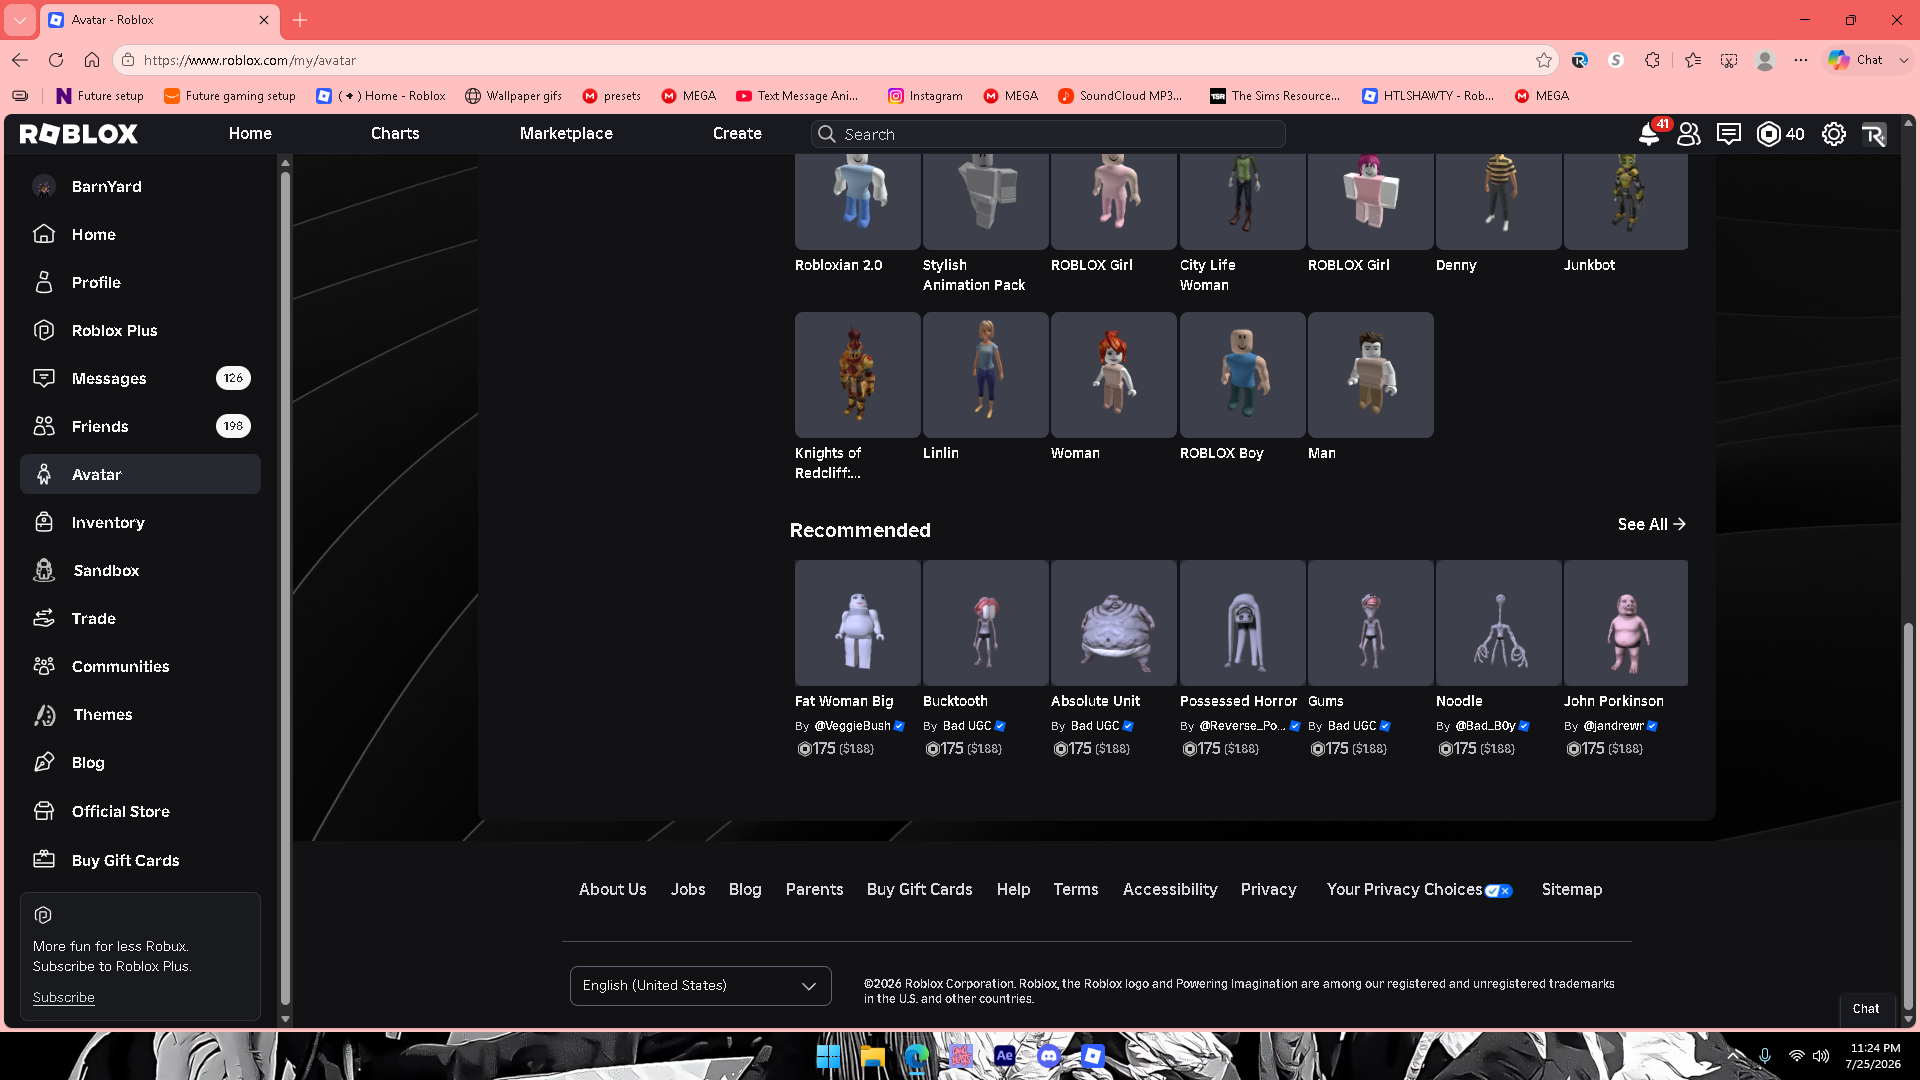Open browser Settings and more menu

point(1801,60)
